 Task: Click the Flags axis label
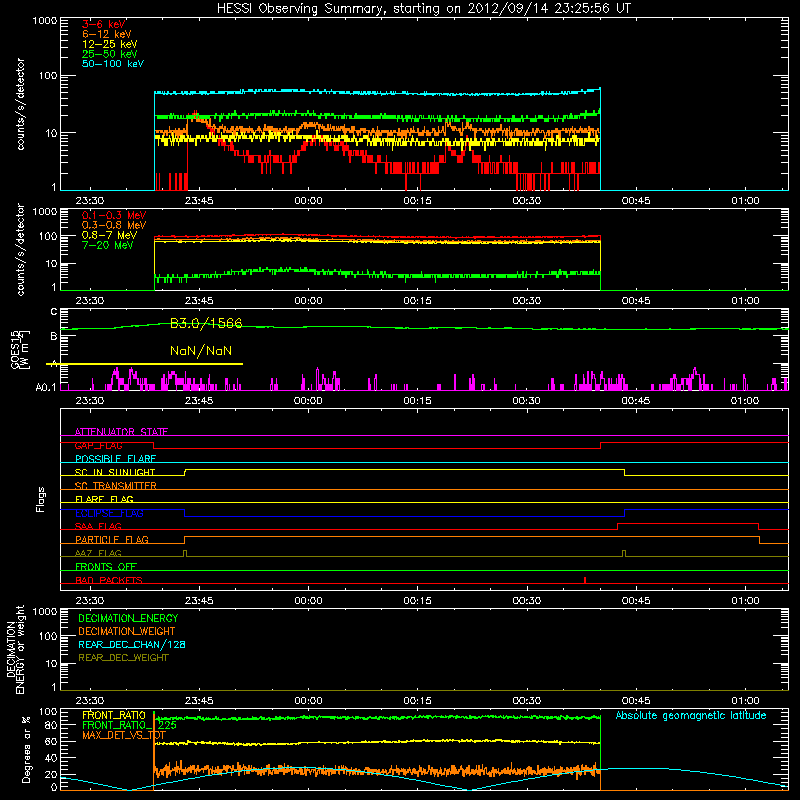(41, 499)
